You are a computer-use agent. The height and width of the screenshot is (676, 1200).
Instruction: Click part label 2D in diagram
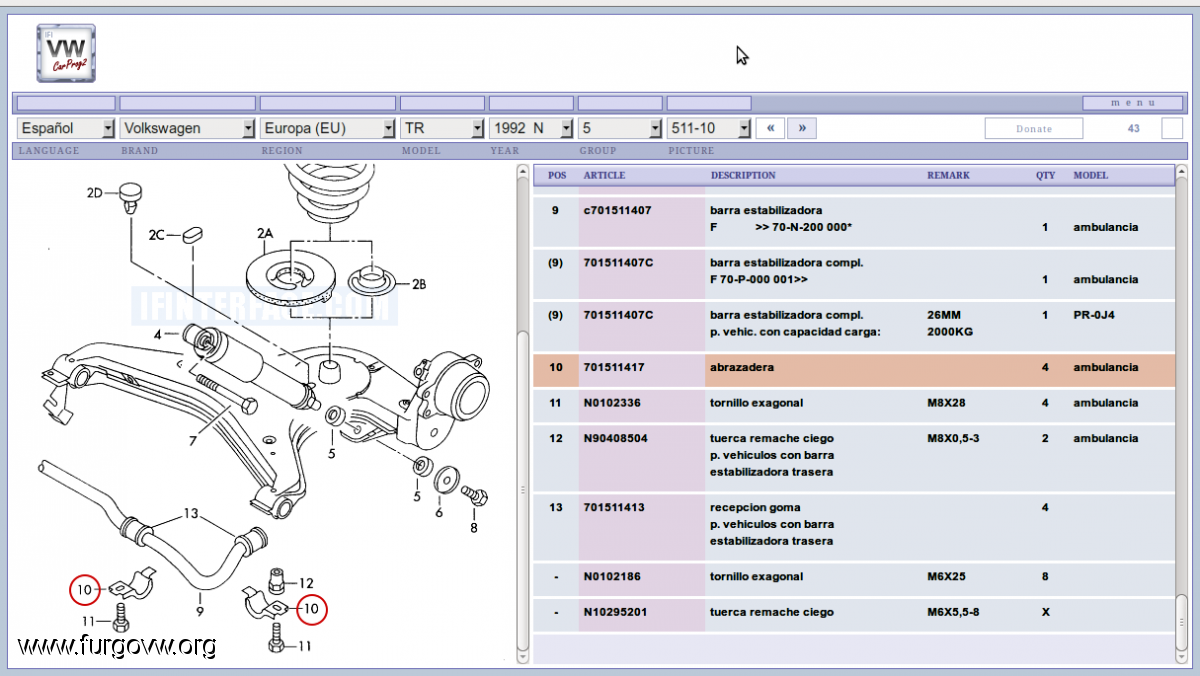[x=95, y=192]
